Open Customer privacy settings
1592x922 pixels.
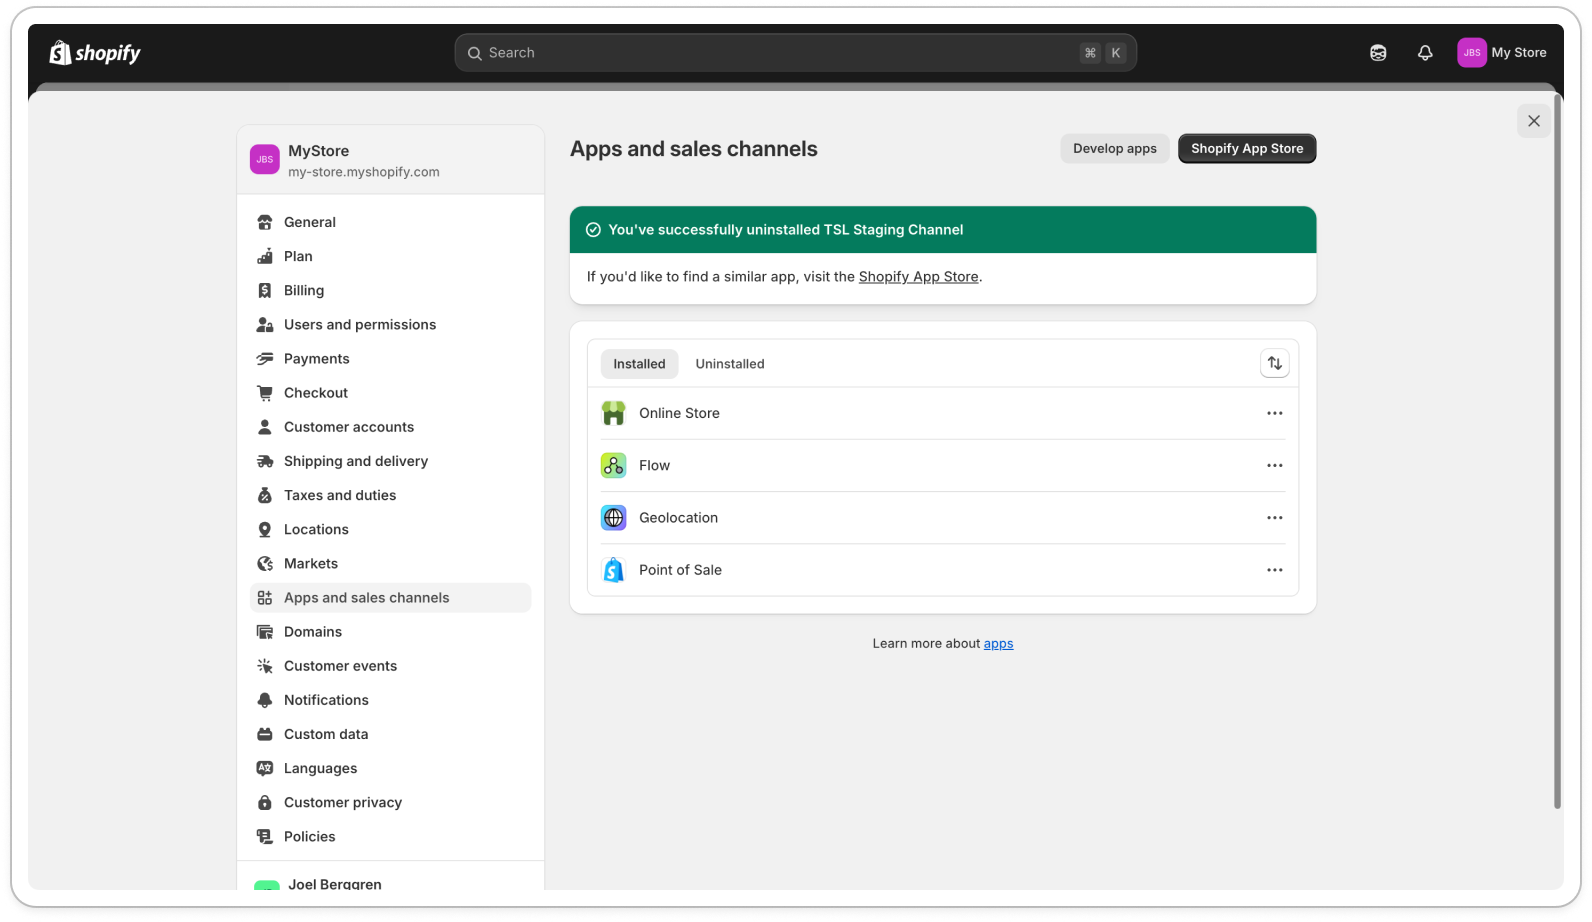[x=390, y=802]
